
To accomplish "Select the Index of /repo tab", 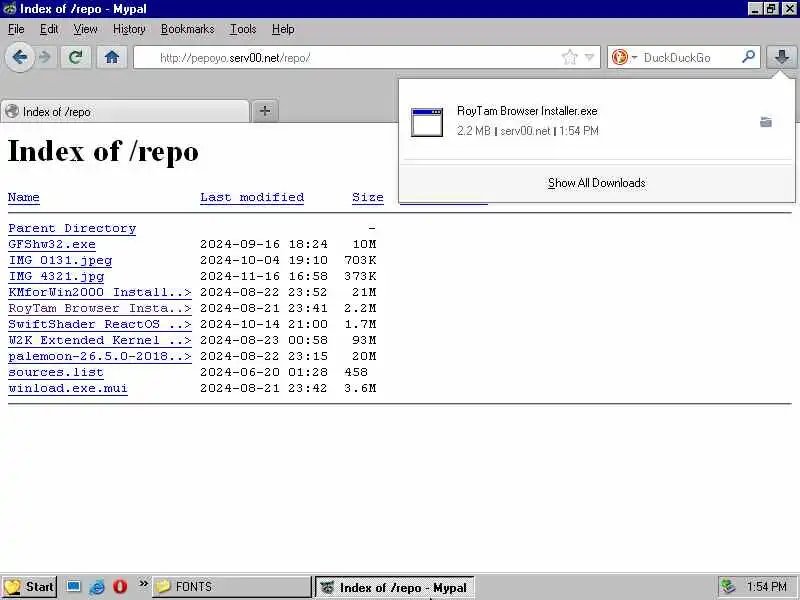I will (125, 111).
